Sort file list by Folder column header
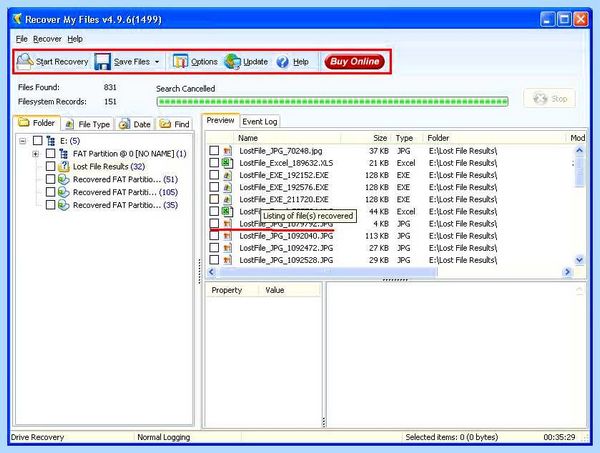The width and height of the screenshot is (600, 453). (494, 138)
